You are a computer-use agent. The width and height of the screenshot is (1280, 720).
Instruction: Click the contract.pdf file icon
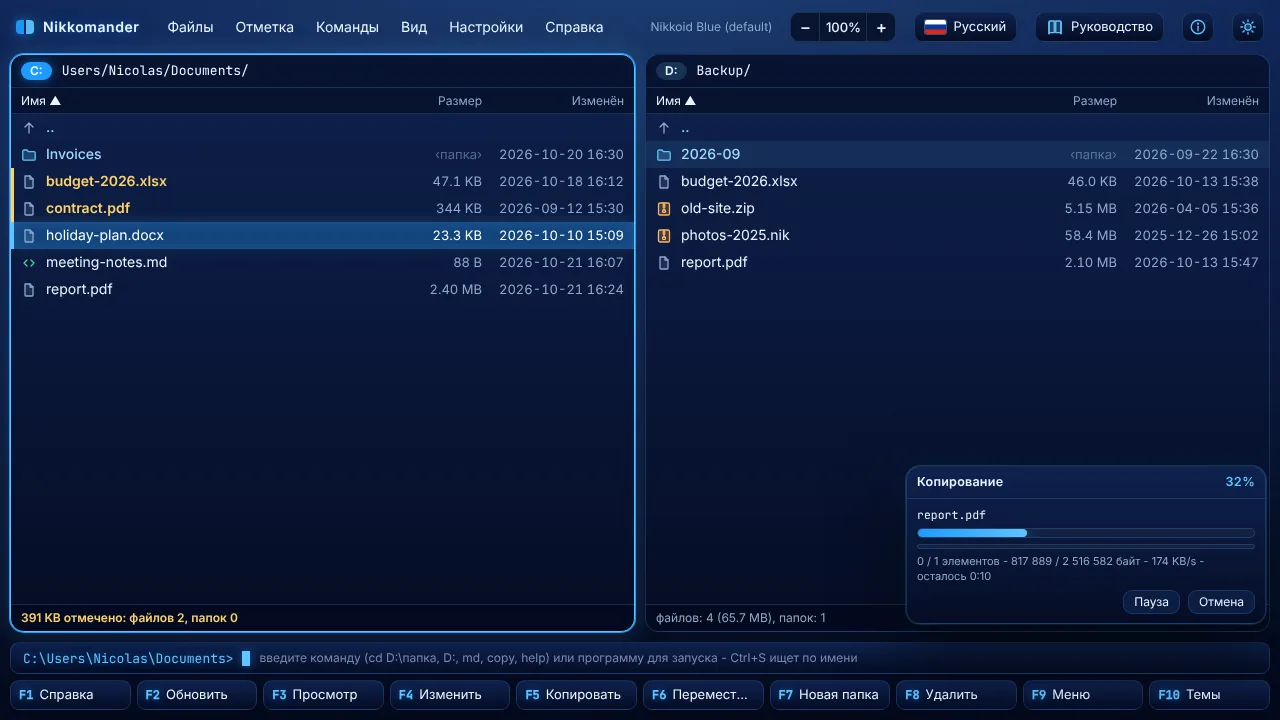[29, 208]
